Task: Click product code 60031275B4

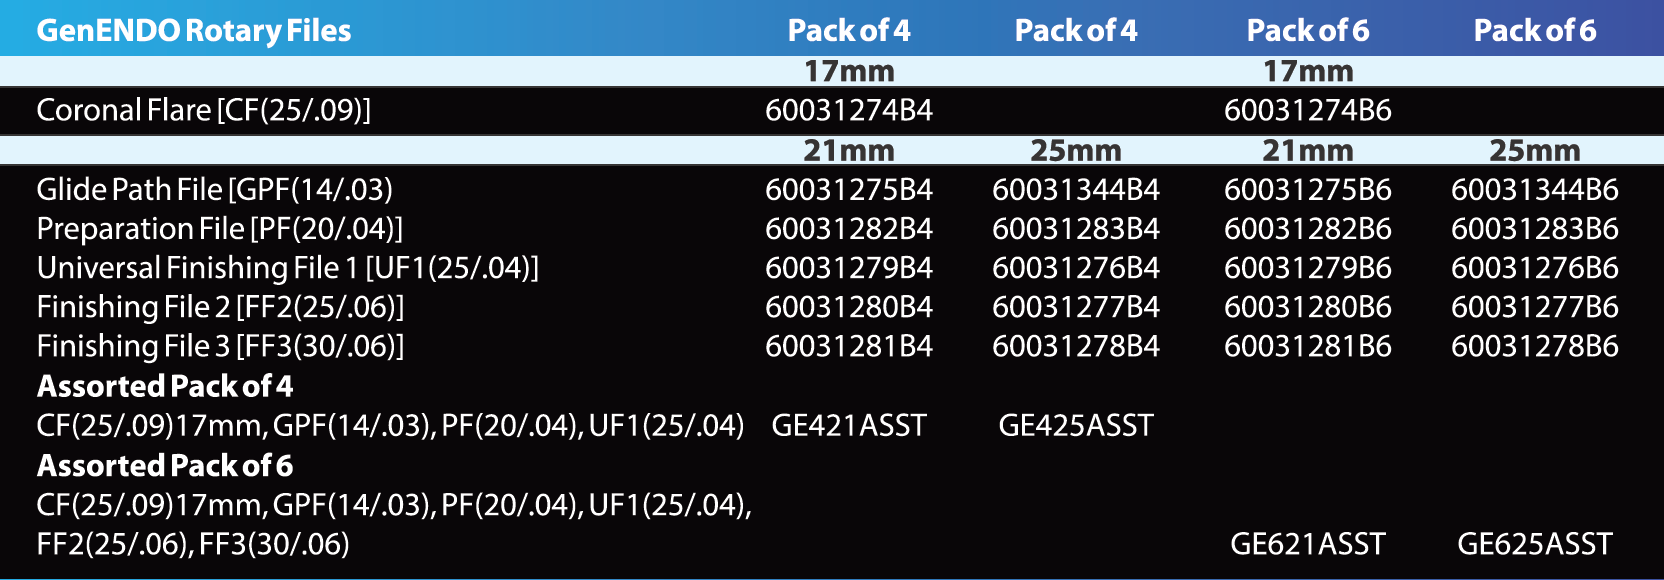Action: click(x=848, y=190)
